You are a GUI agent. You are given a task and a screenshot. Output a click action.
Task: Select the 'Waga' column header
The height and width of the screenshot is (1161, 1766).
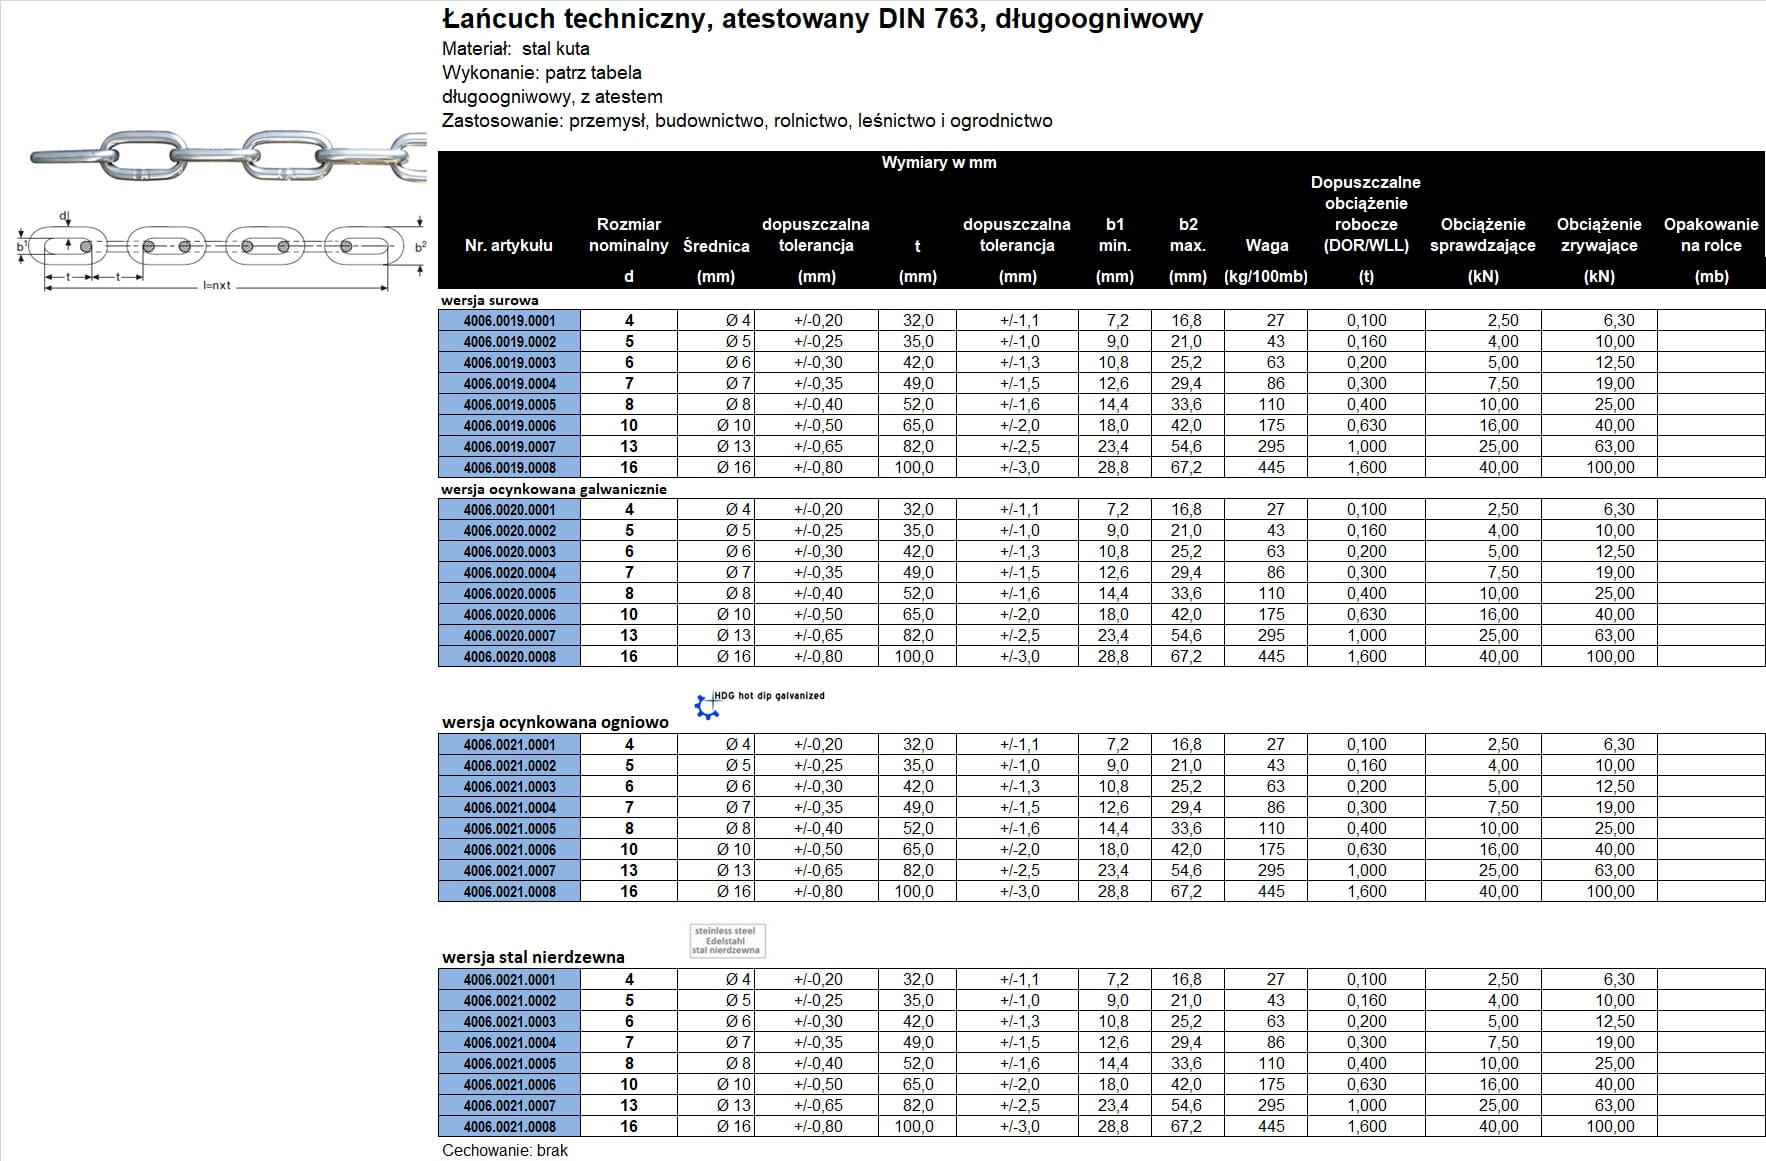coord(1266,246)
